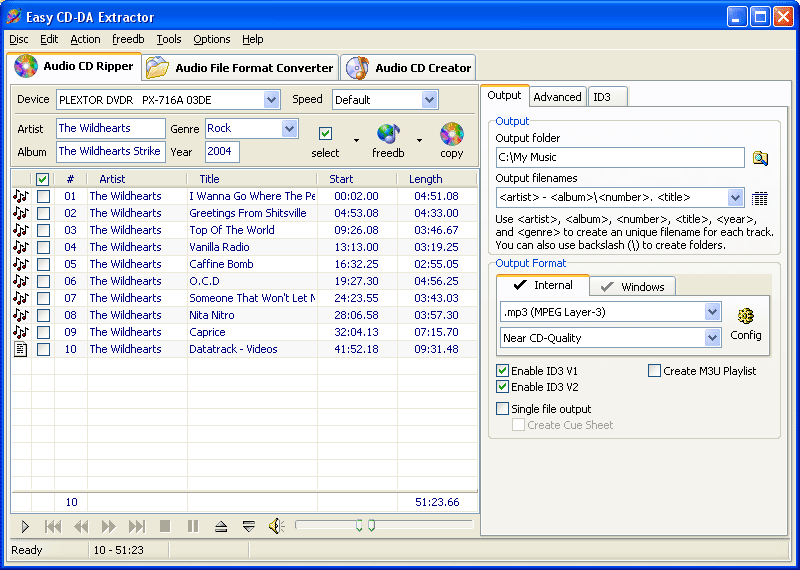
Task: Click music note icon of track 01
Action: tap(21, 196)
